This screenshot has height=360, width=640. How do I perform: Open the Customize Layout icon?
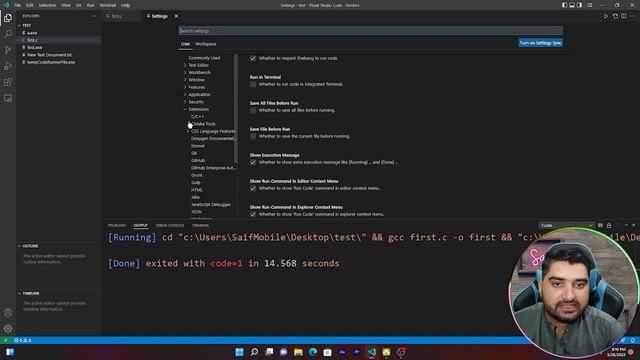(590, 5)
